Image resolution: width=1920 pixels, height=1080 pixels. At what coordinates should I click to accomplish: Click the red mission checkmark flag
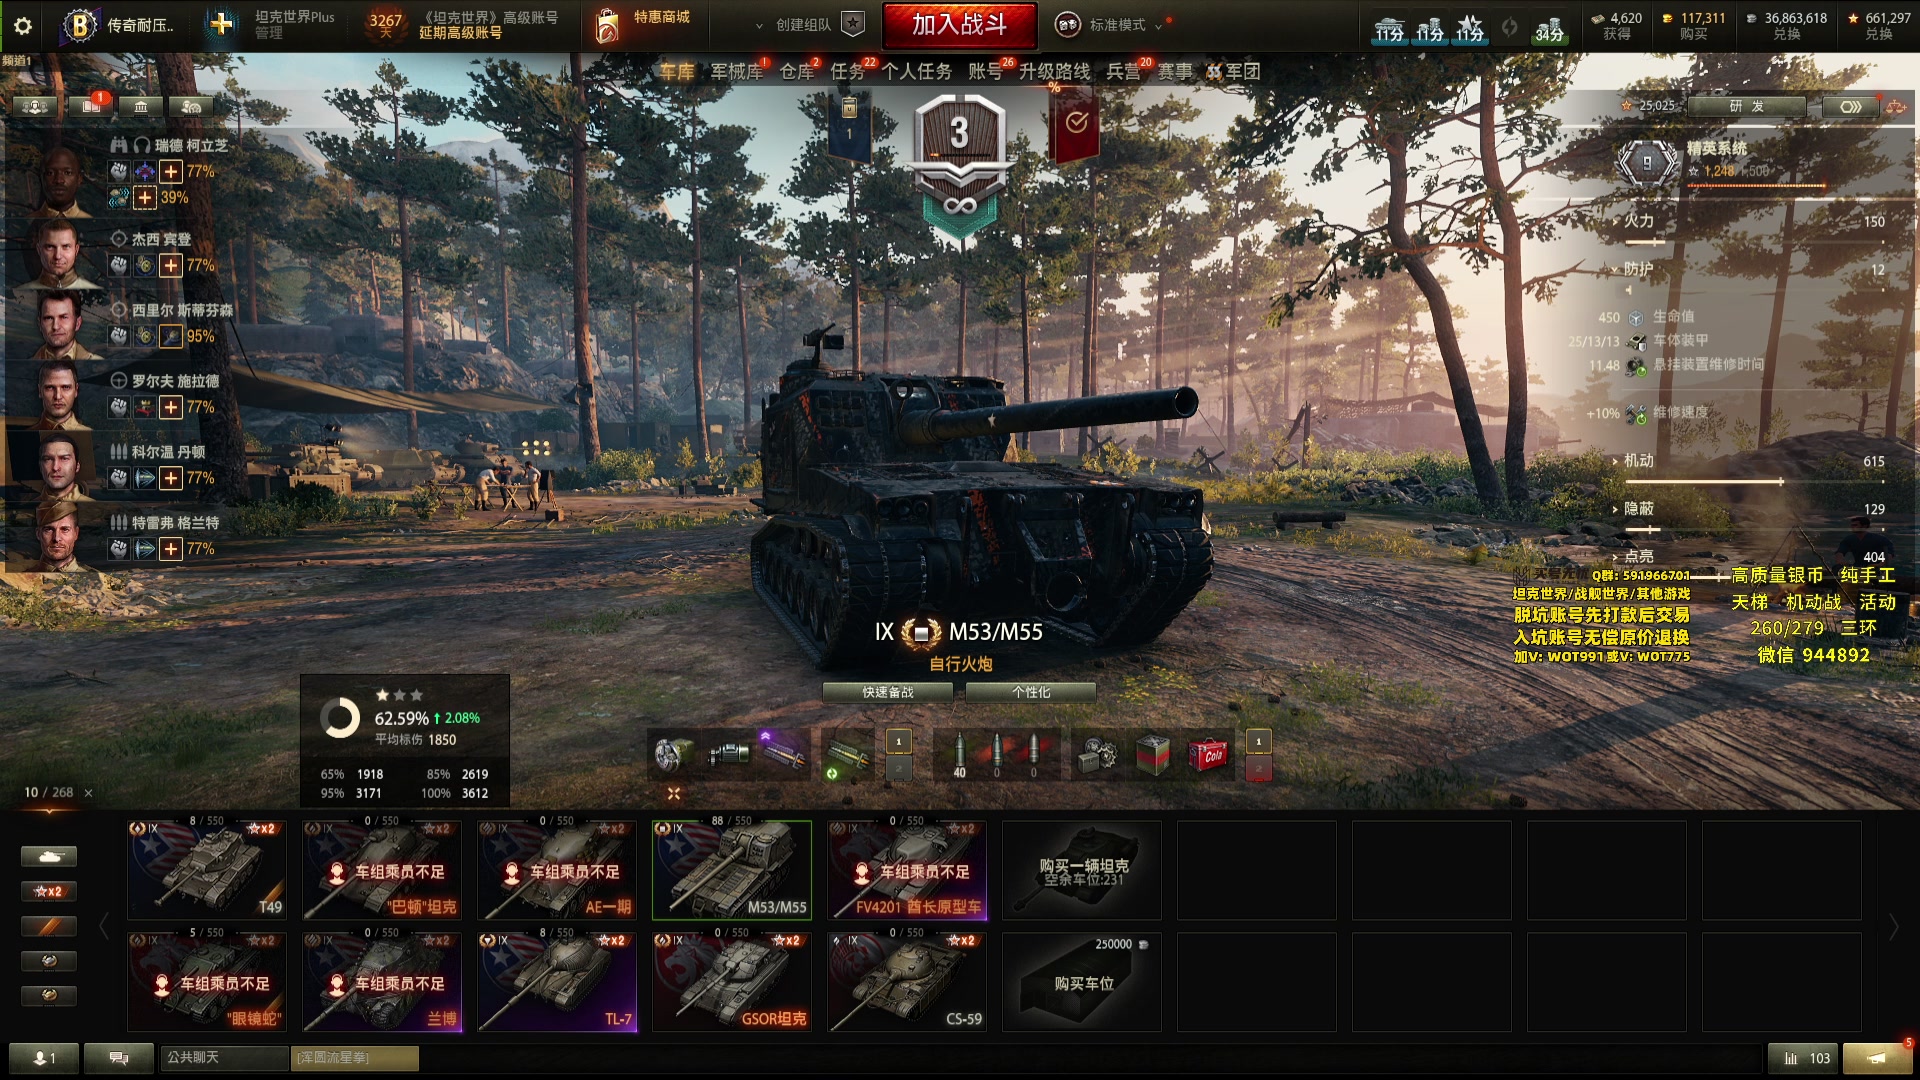pyautogui.click(x=1075, y=125)
